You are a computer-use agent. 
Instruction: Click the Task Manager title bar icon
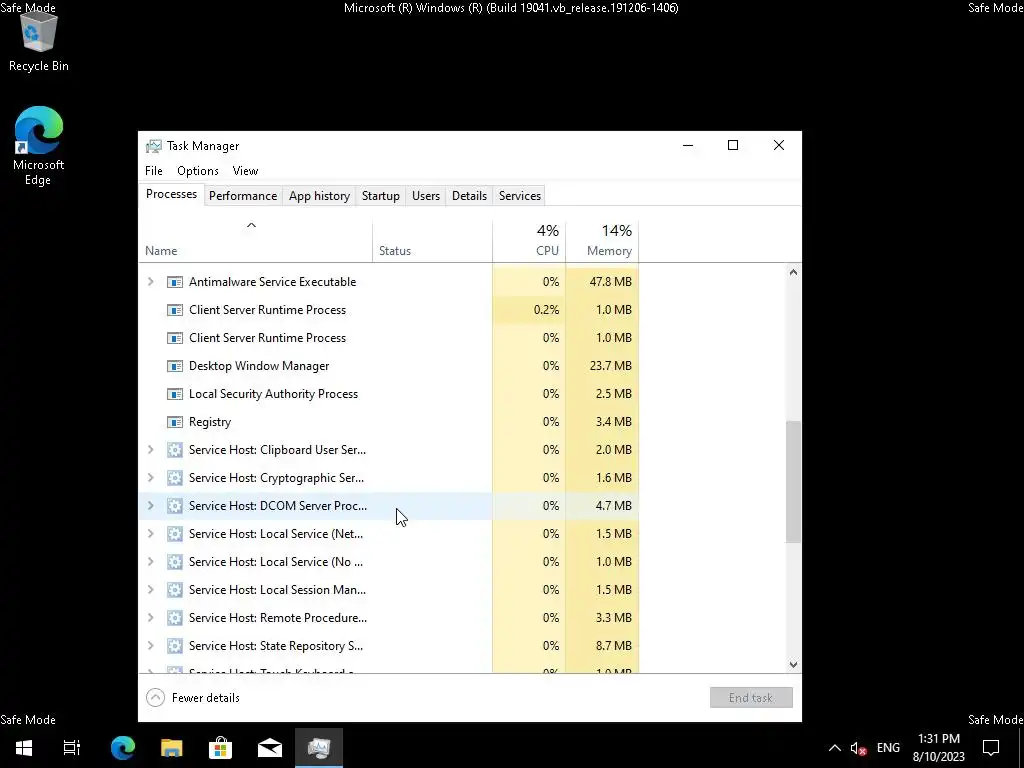tap(153, 146)
